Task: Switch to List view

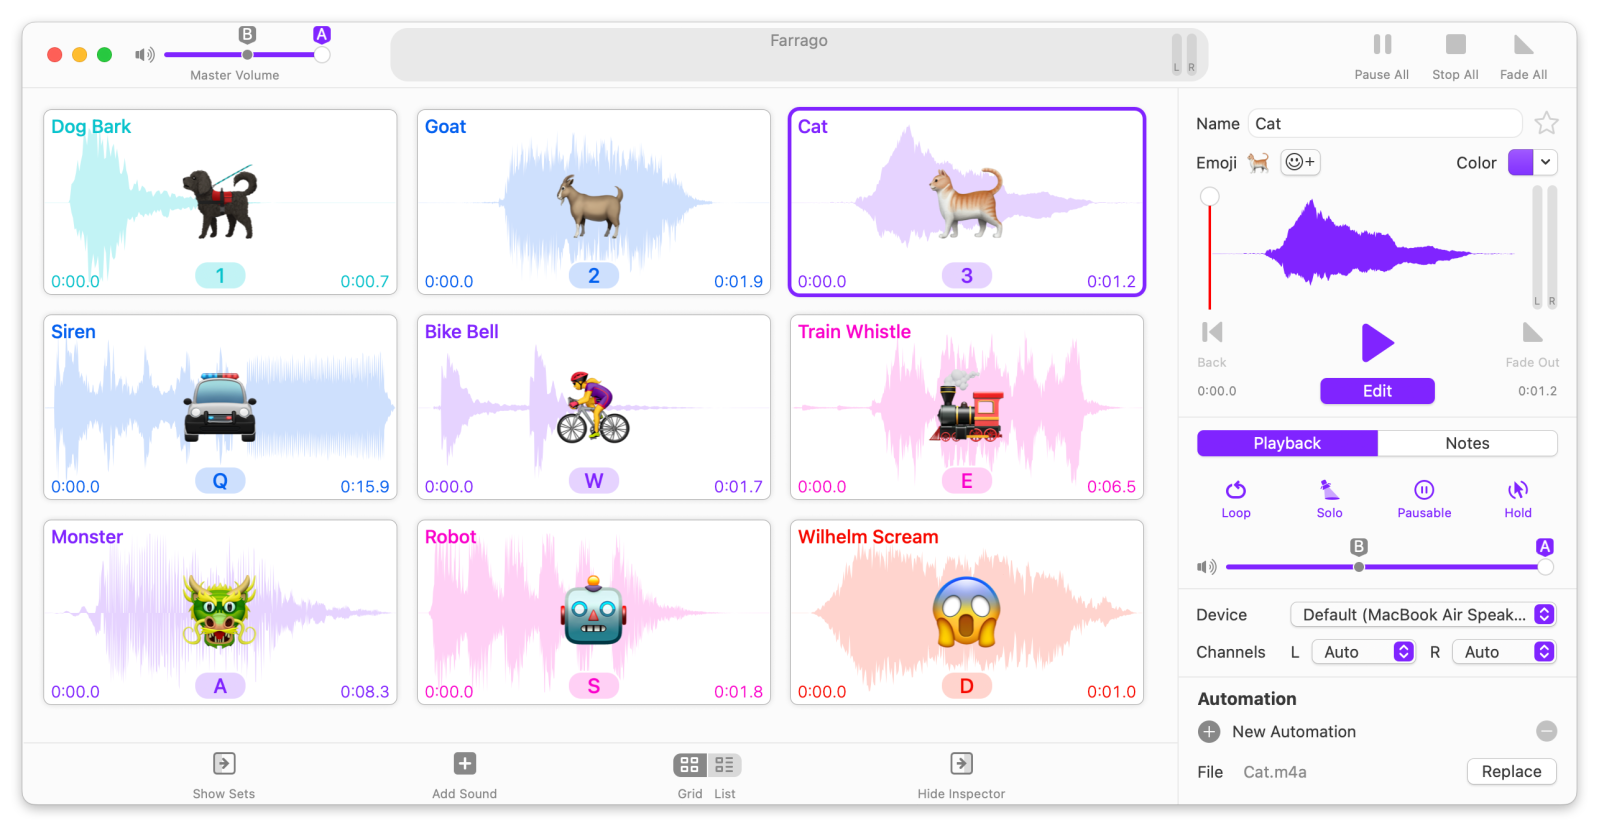Action: point(725,765)
